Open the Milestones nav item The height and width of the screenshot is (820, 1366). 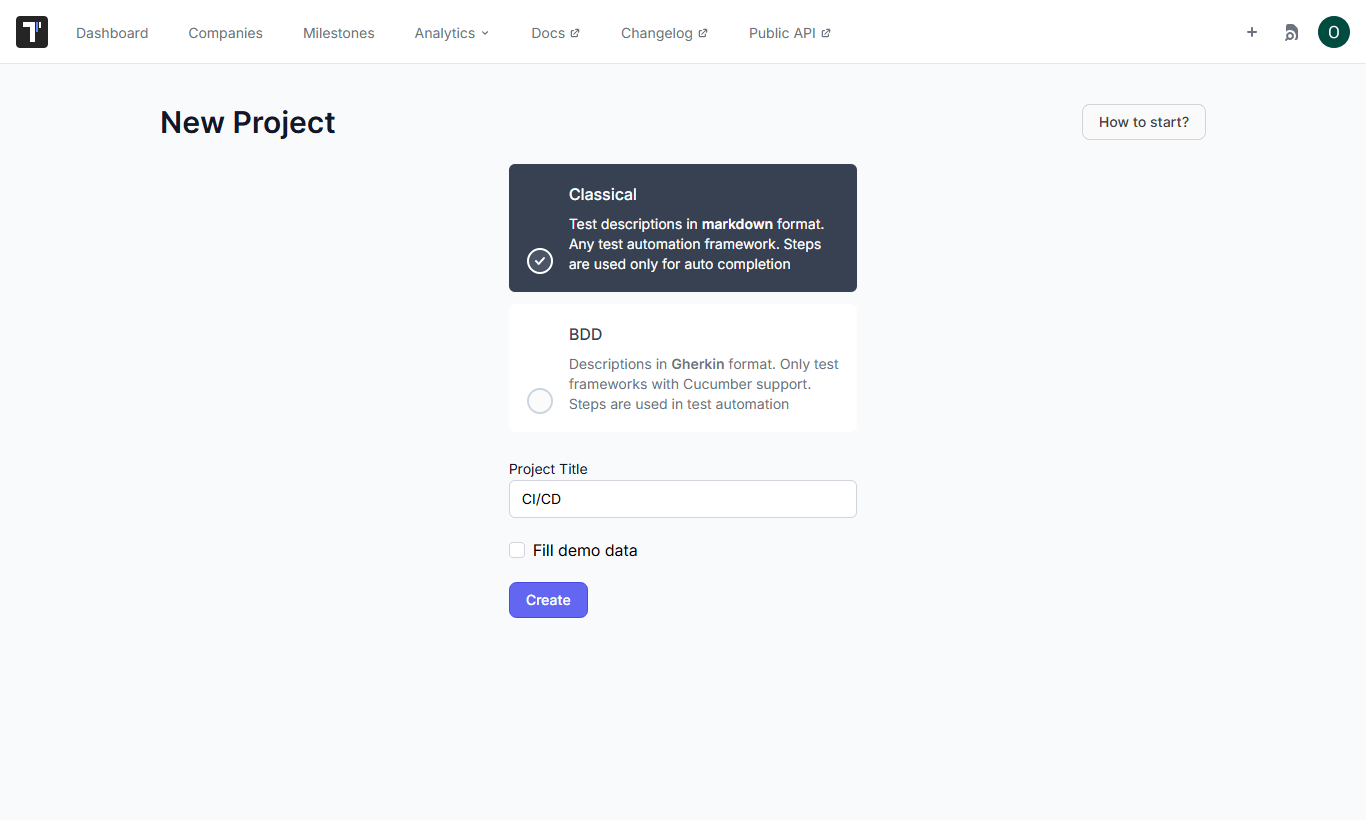(339, 33)
